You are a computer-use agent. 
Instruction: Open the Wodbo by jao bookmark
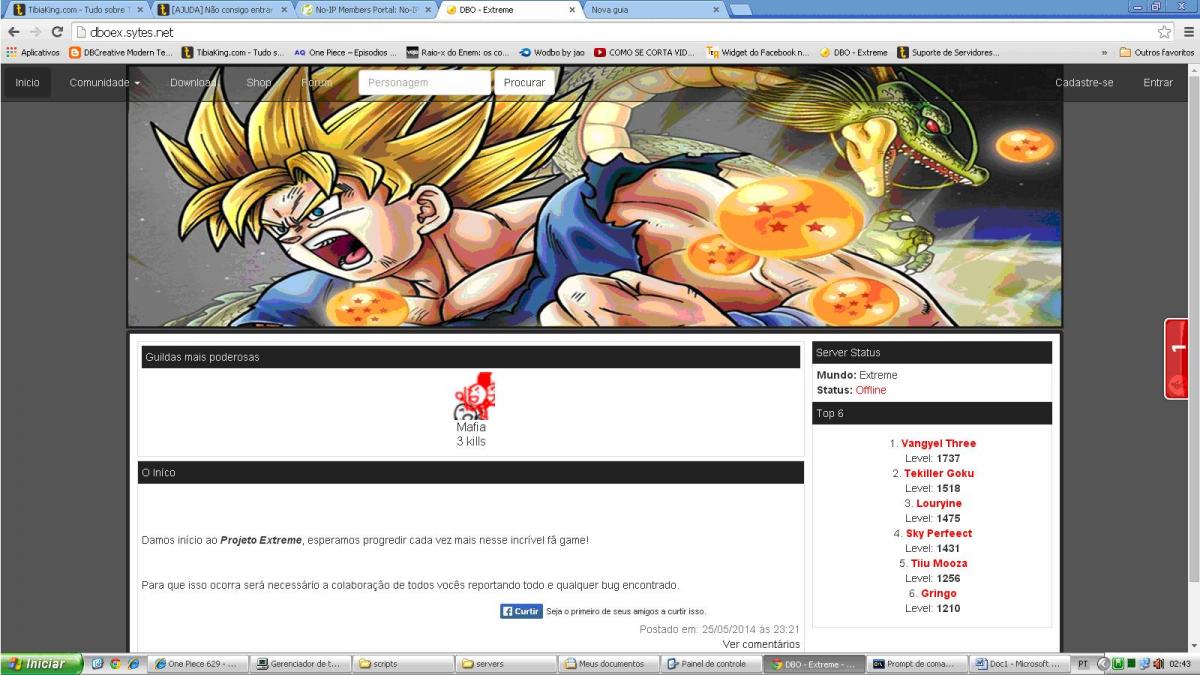click(x=551, y=52)
